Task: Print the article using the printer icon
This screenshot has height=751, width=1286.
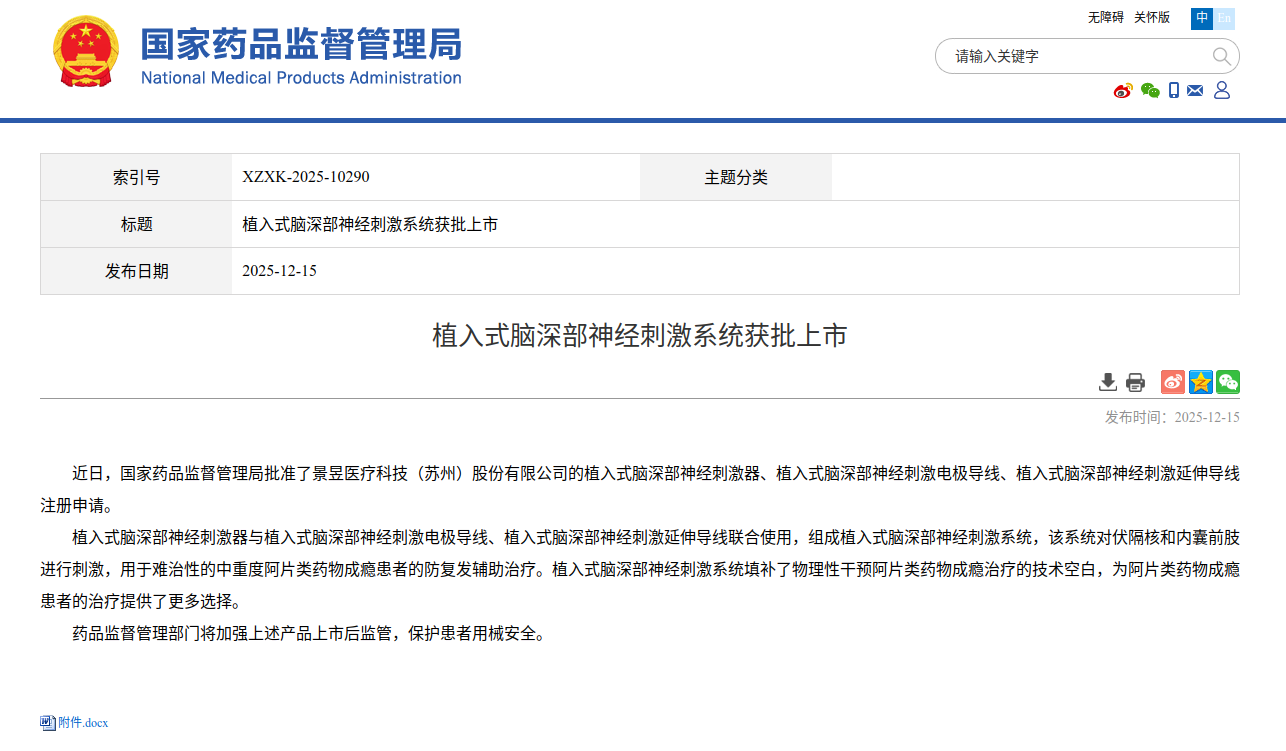Action: click(1135, 382)
